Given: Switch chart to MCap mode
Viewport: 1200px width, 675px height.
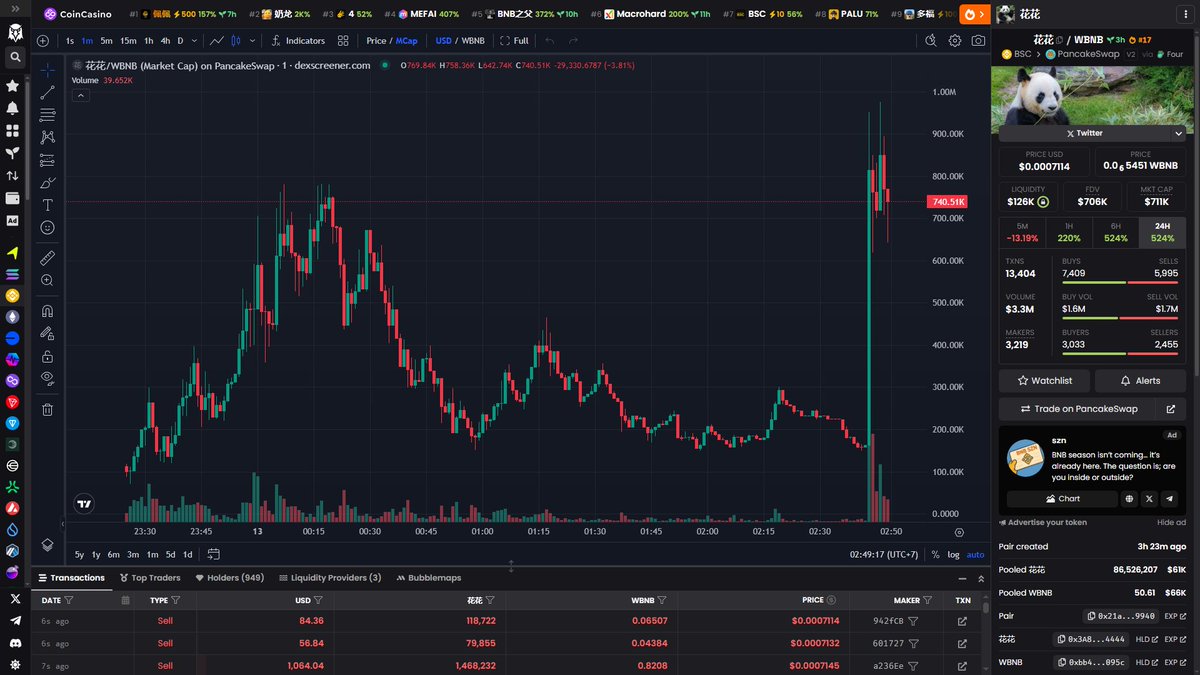Looking at the screenshot, I should 407,41.
